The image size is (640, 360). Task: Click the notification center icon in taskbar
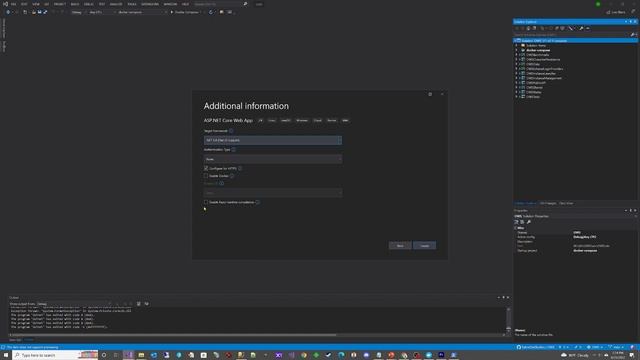coord(632,355)
